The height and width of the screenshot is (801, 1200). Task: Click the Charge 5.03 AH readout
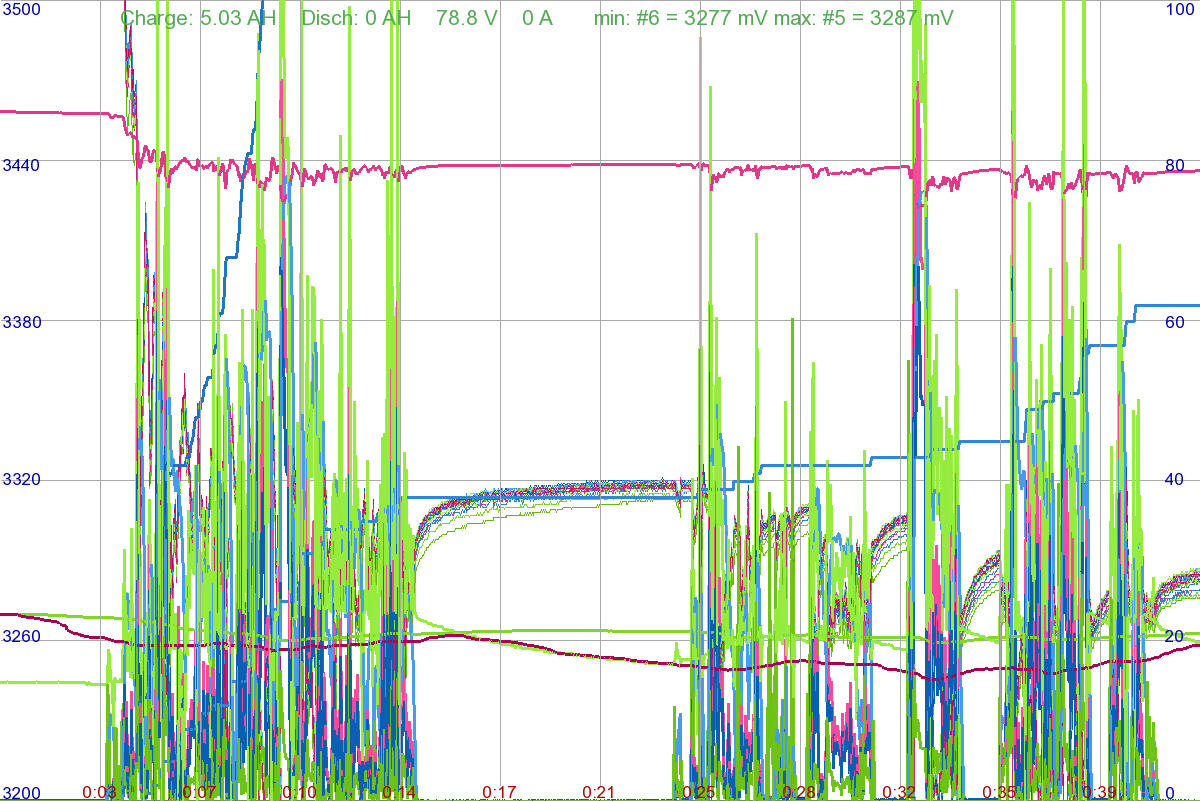198,18
